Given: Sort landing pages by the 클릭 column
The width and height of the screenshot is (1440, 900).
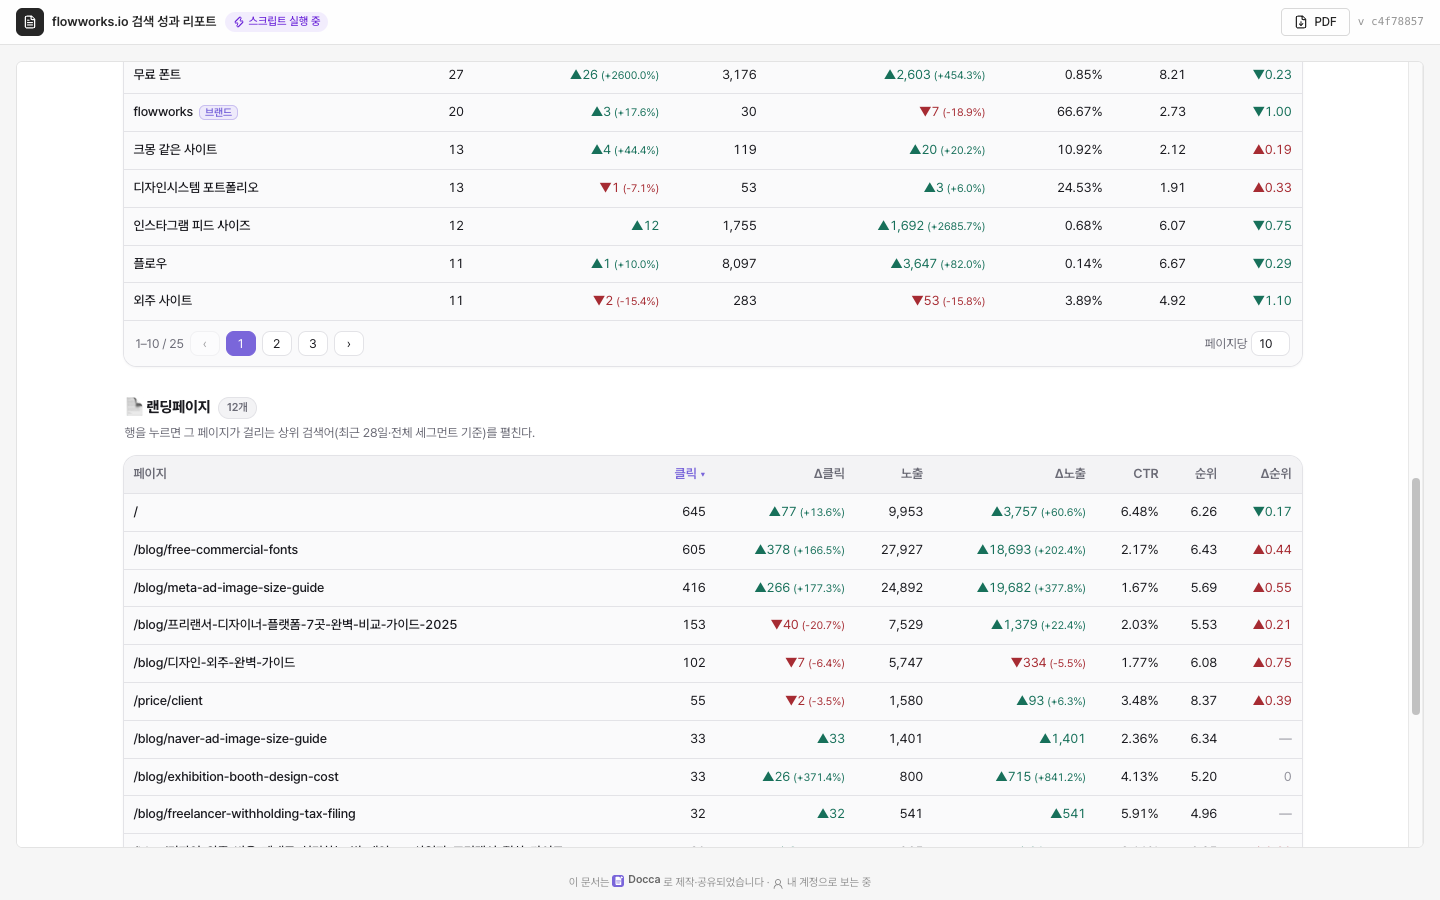Looking at the screenshot, I should pos(689,474).
